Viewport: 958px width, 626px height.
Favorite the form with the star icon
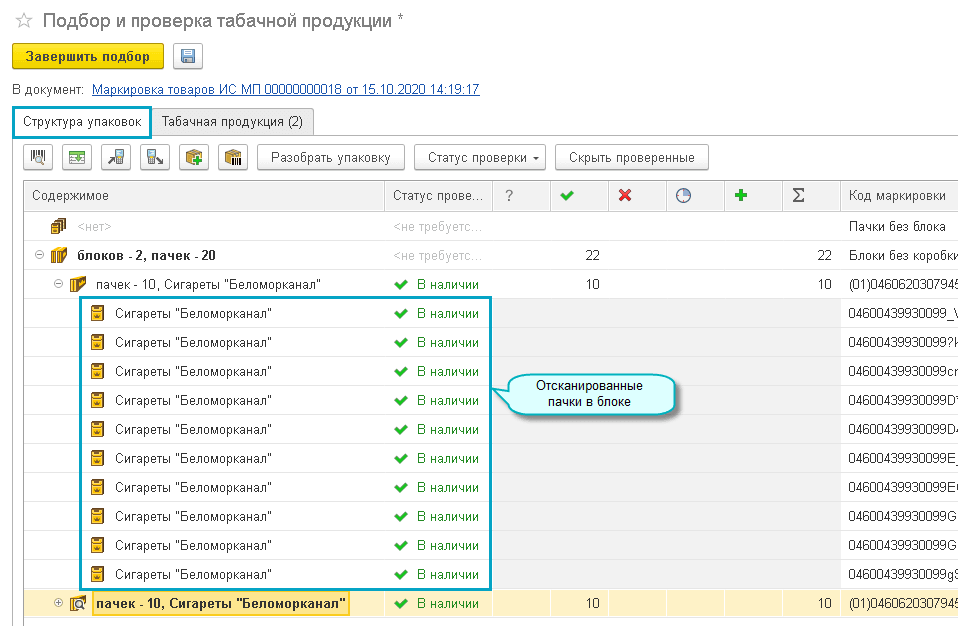click(x=24, y=20)
